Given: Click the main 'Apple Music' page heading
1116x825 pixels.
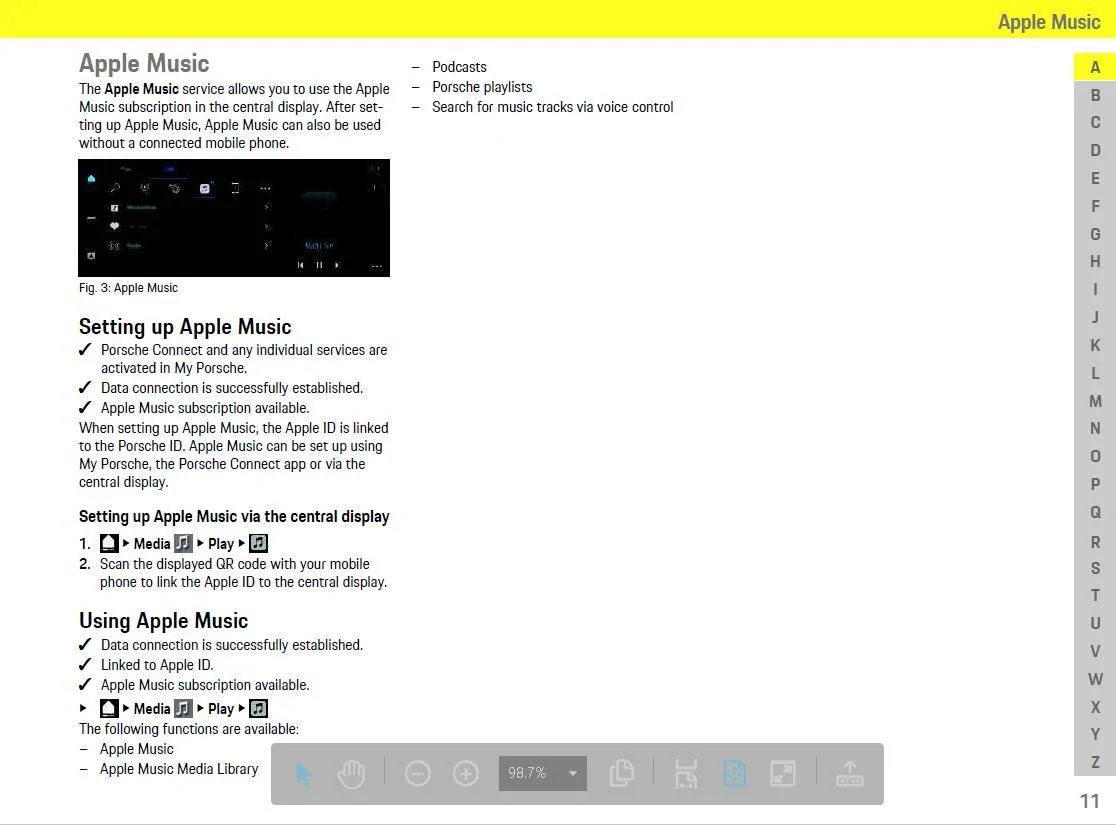Looking at the screenshot, I should 144,63.
